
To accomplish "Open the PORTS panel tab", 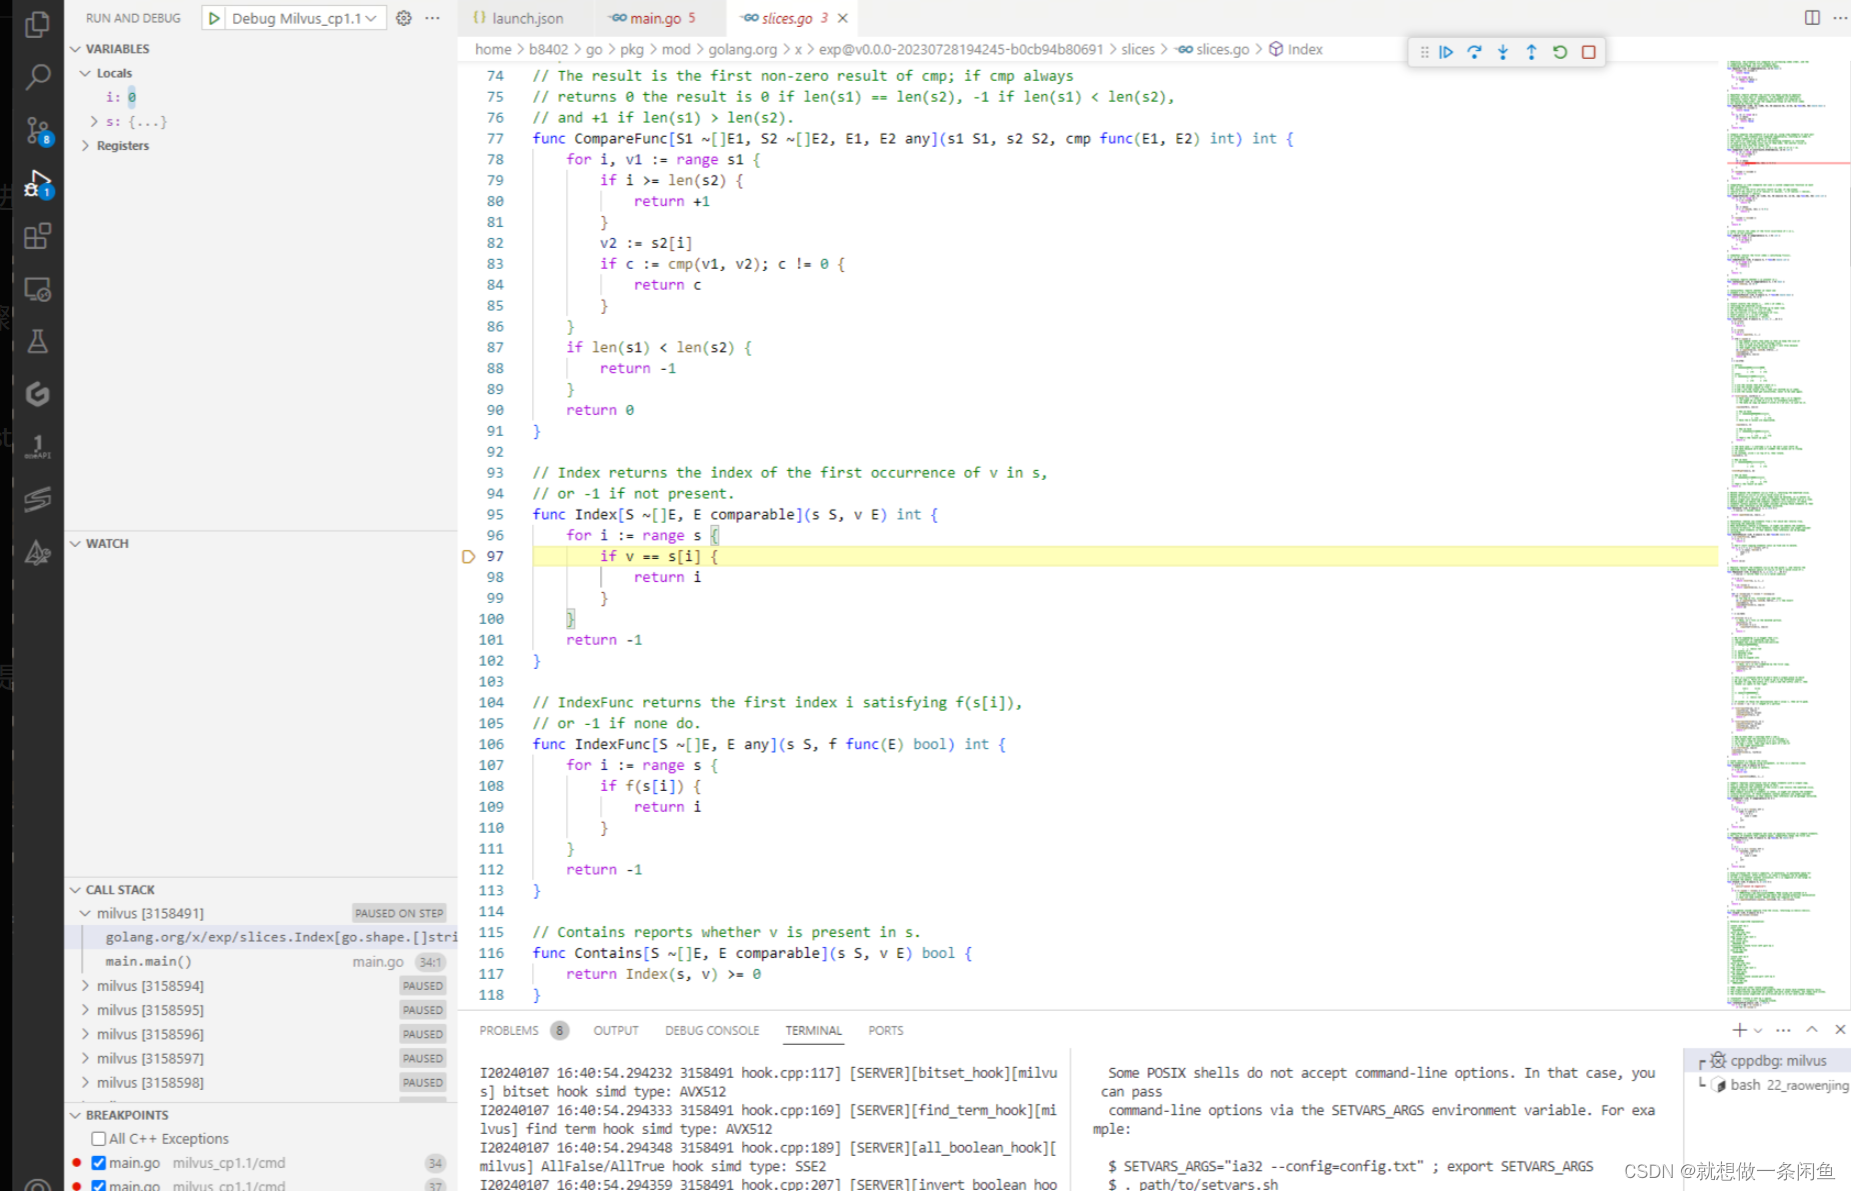I will coord(886,1030).
